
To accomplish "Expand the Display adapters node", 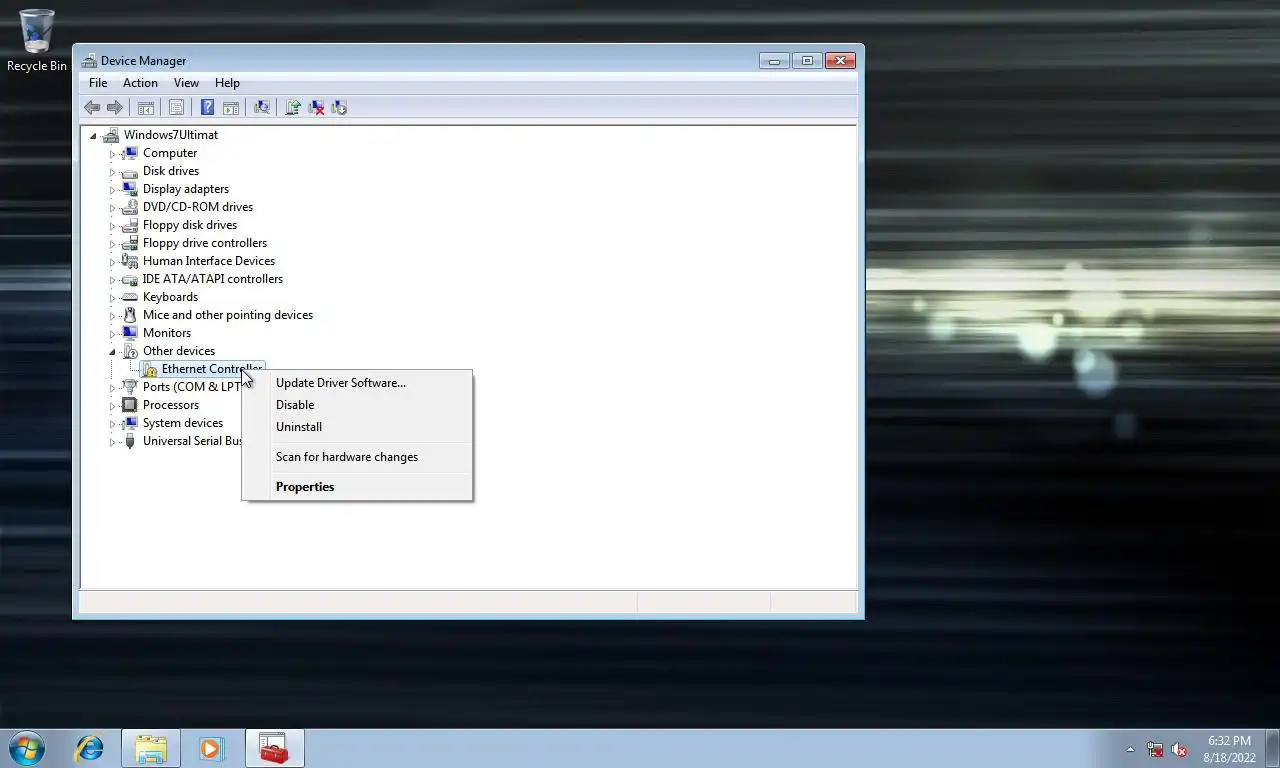I will pyautogui.click(x=112, y=190).
